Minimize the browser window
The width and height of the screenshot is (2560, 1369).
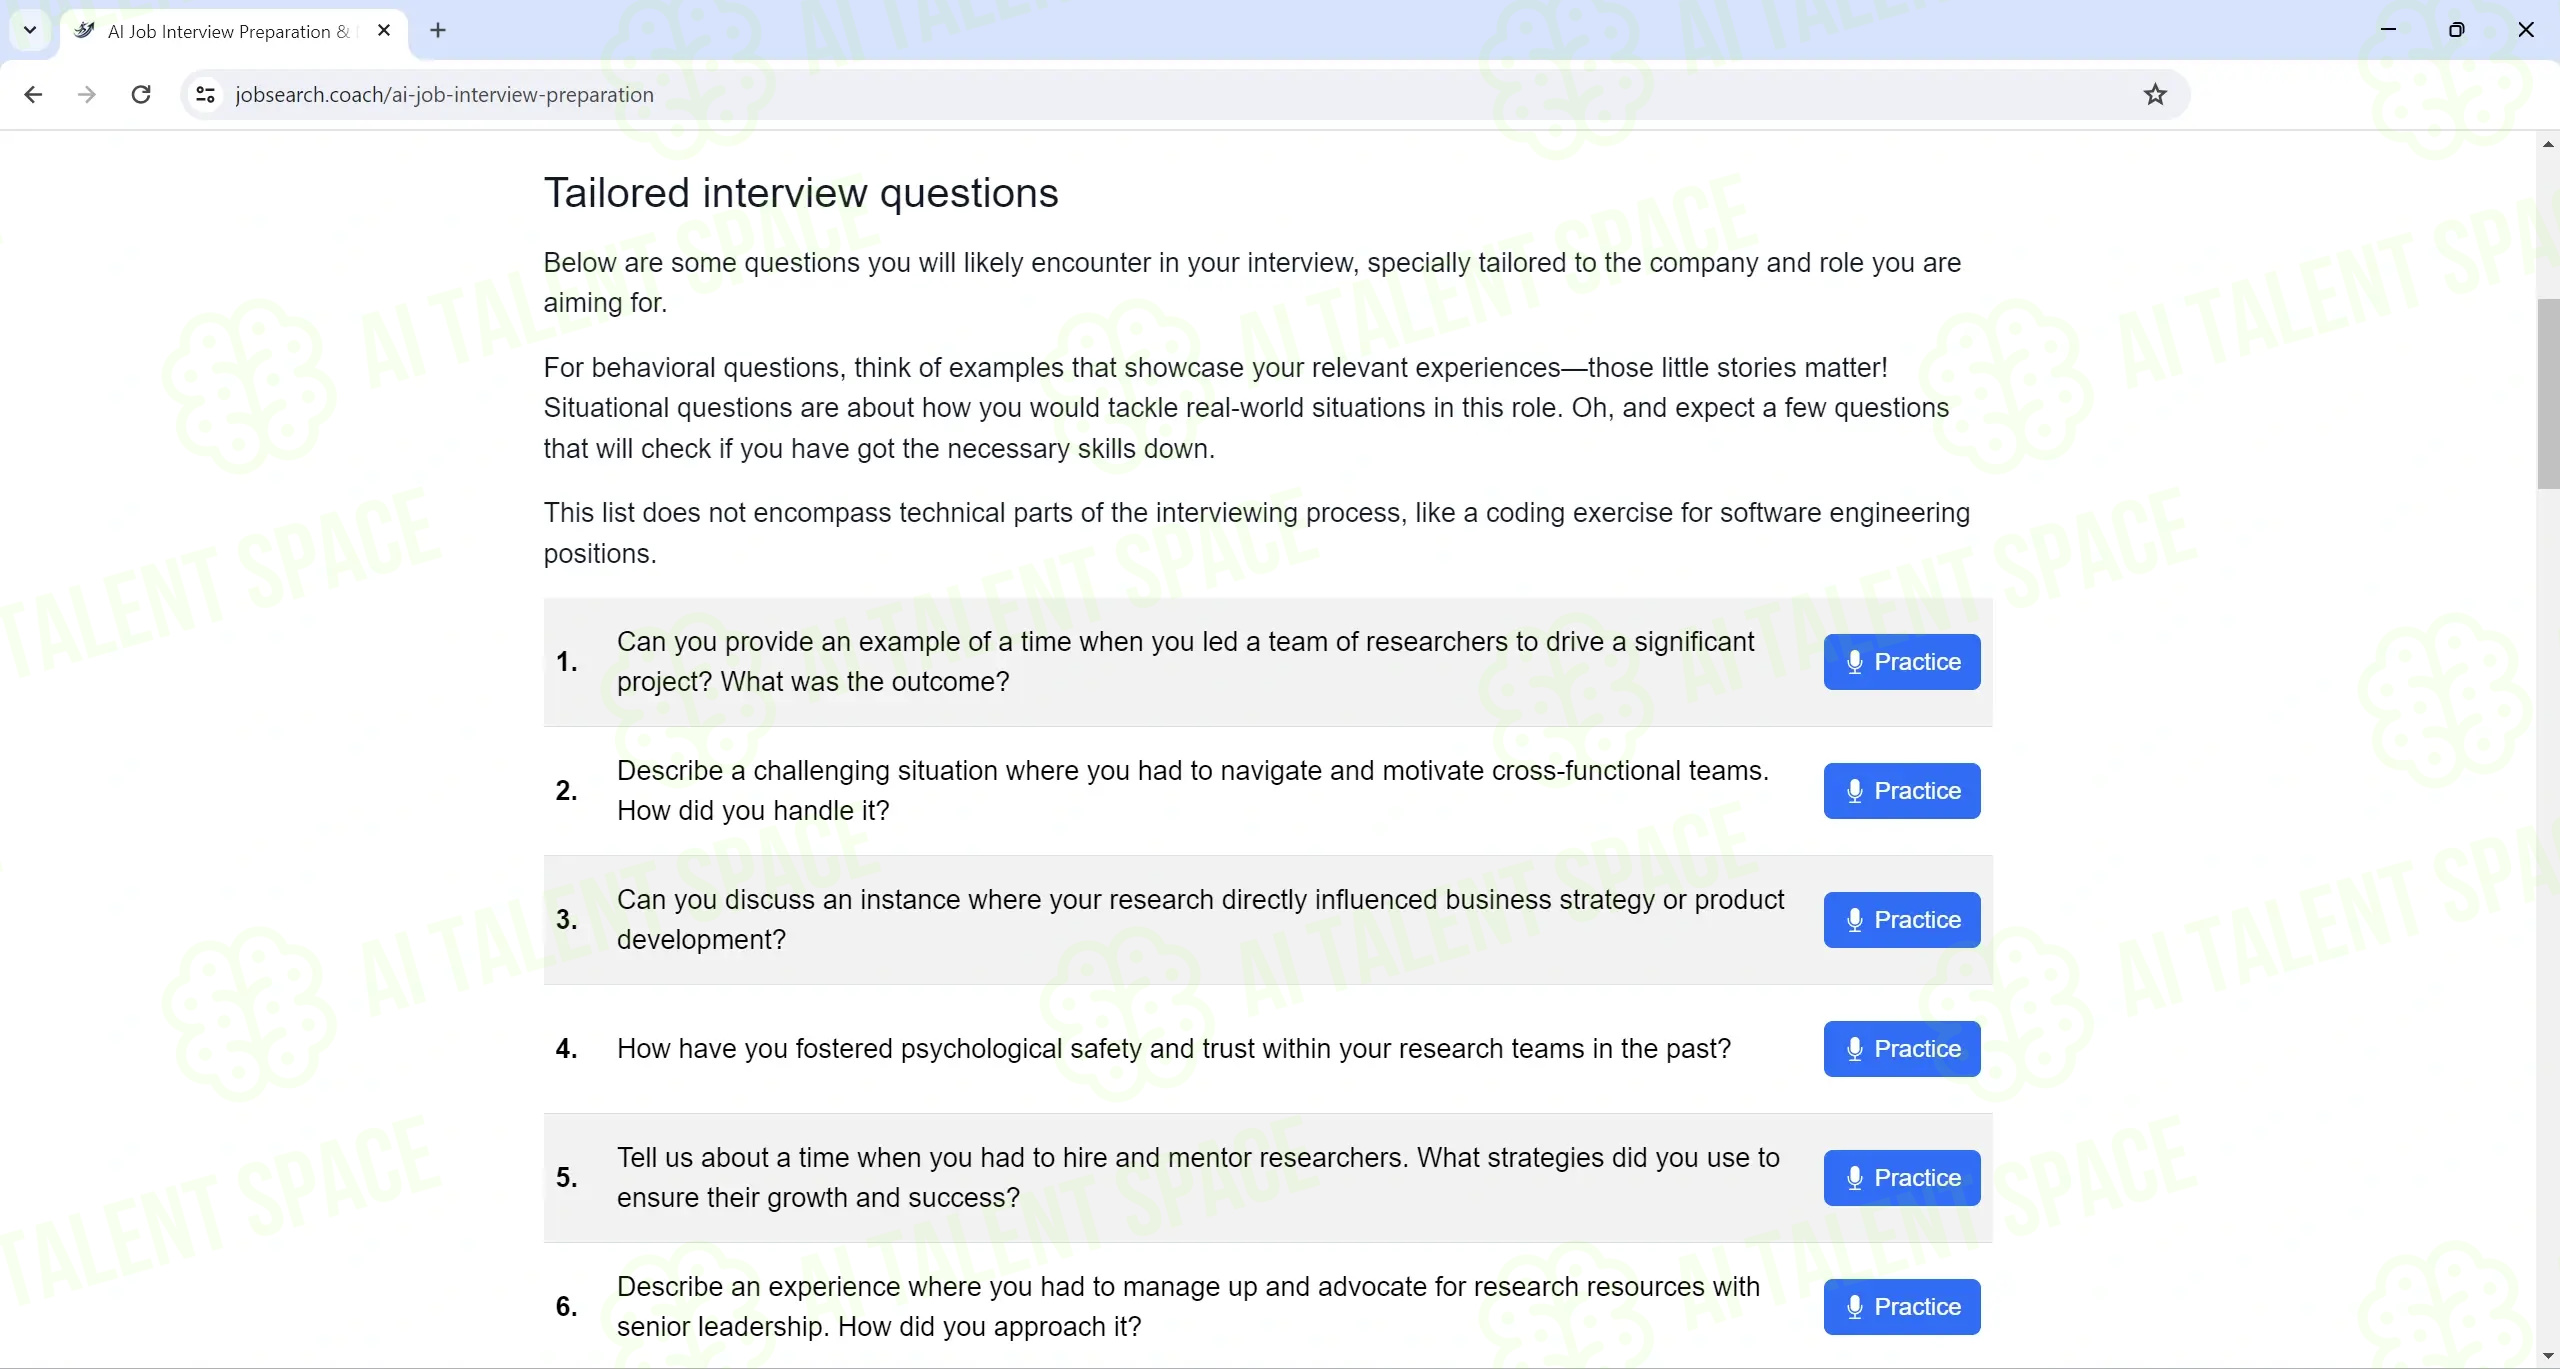[2388, 30]
